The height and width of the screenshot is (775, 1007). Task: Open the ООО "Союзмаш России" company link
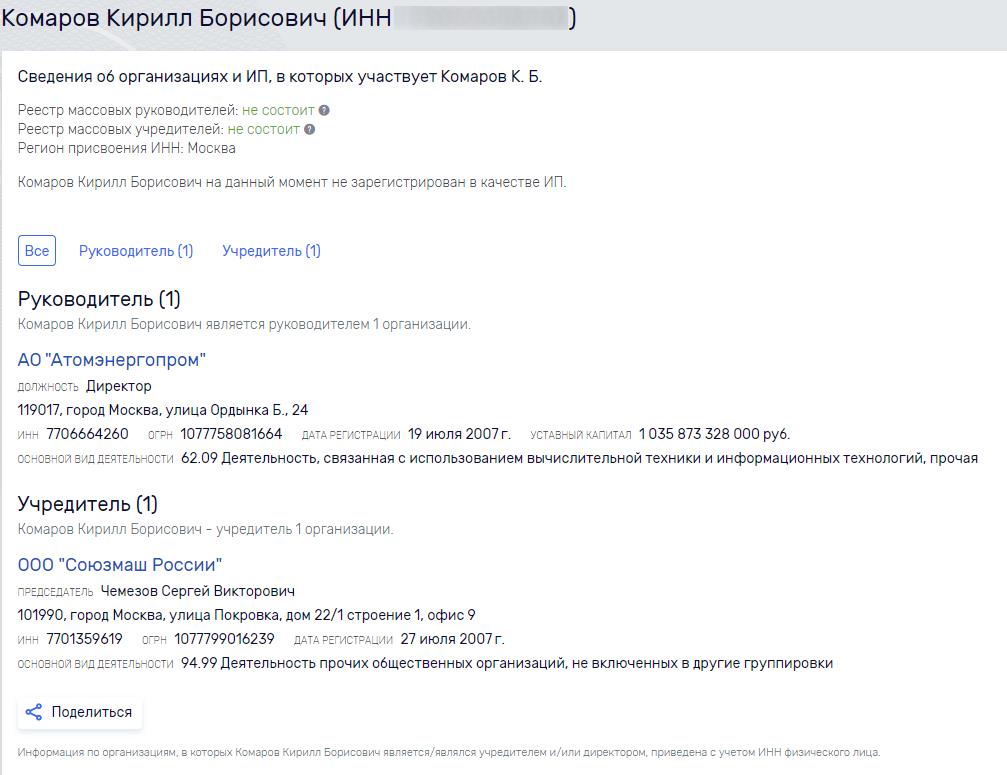(x=120, y=565)
